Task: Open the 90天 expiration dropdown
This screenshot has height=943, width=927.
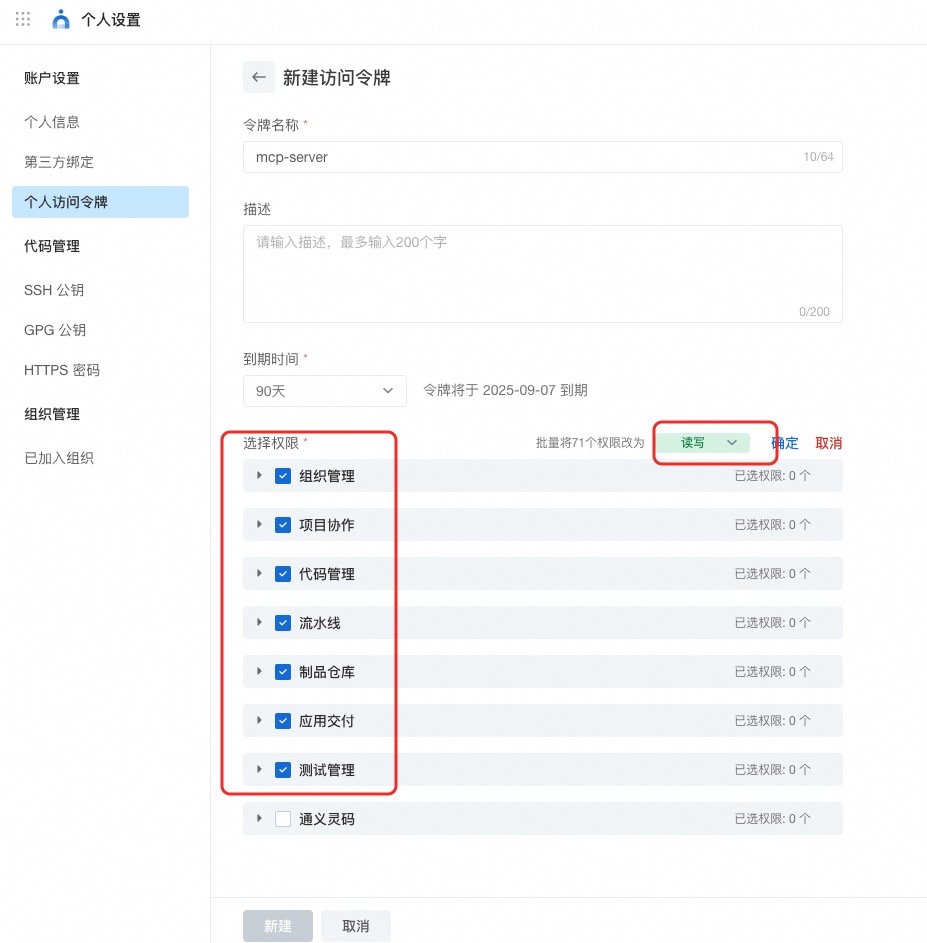Action: (324, 391)
